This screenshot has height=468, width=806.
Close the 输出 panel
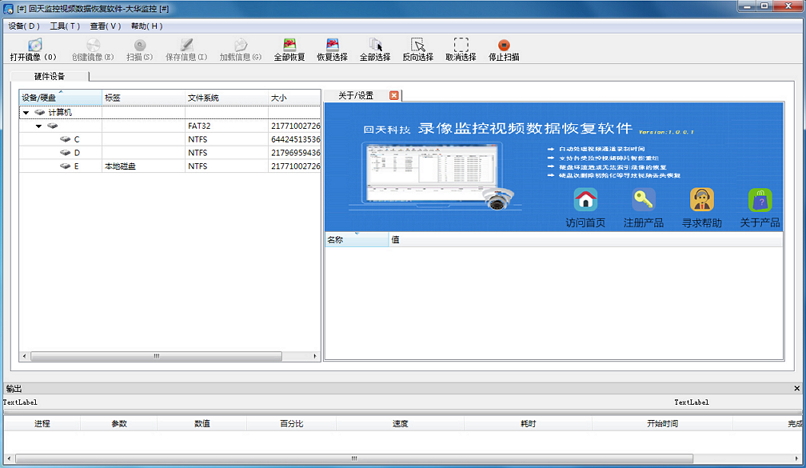coord(797,389)
